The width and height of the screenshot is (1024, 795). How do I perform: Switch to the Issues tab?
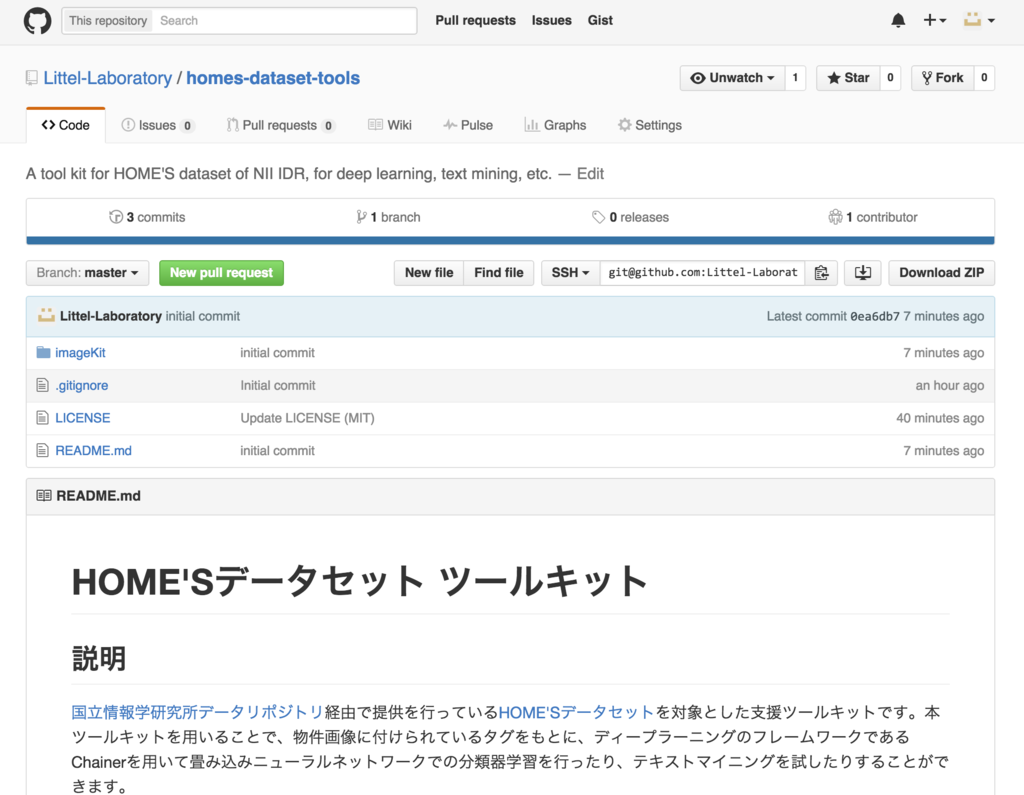157,125
